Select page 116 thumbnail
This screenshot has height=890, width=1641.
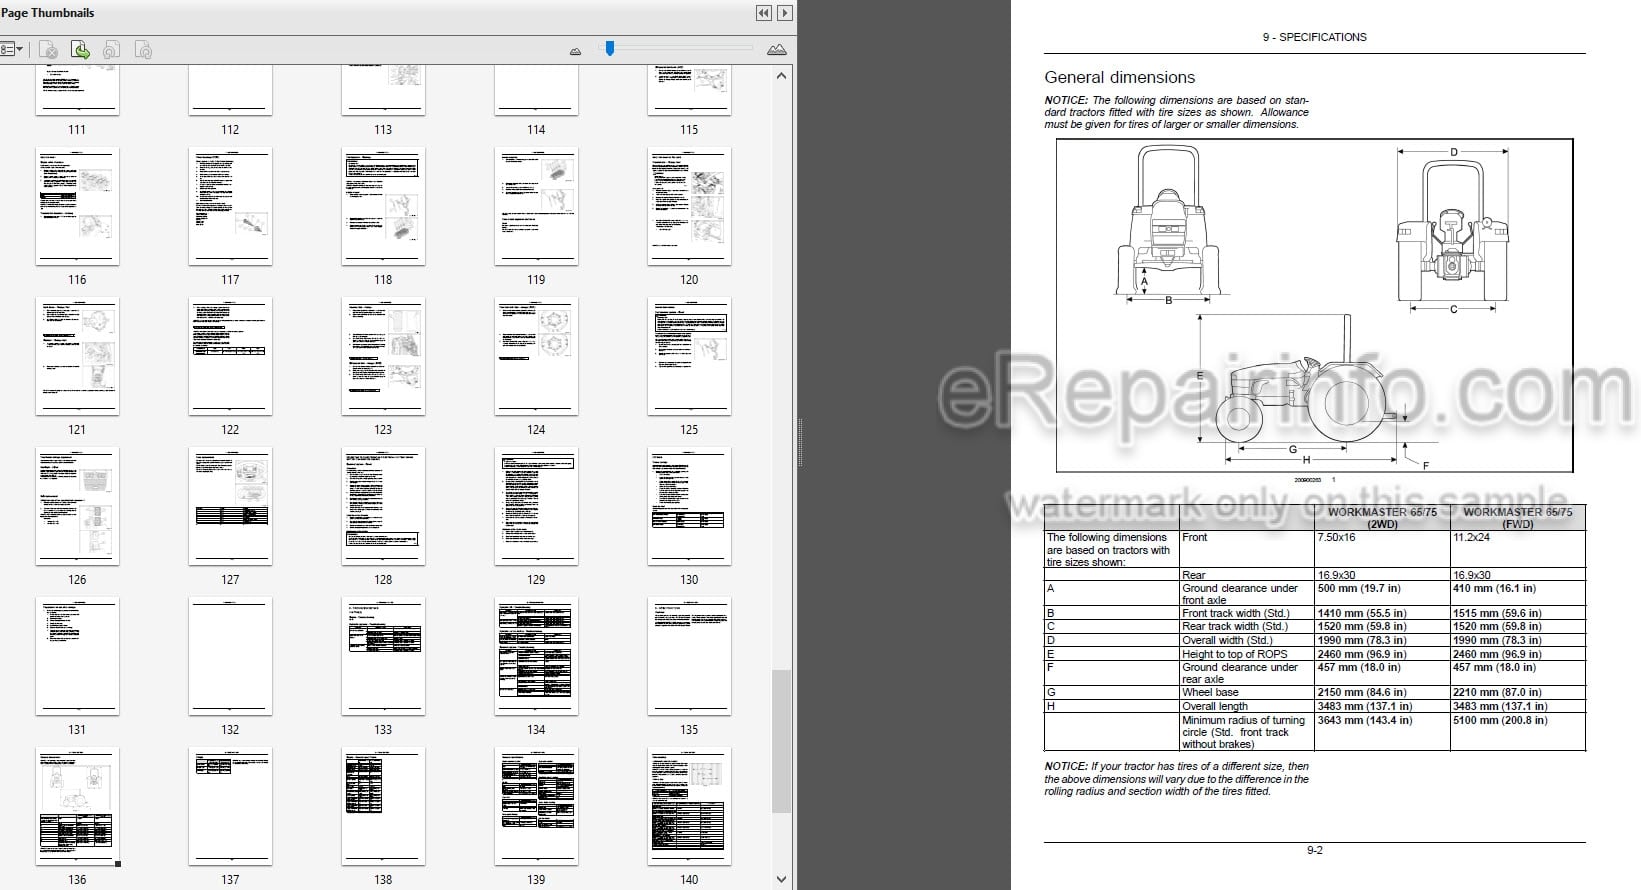(x=77, y=206)
